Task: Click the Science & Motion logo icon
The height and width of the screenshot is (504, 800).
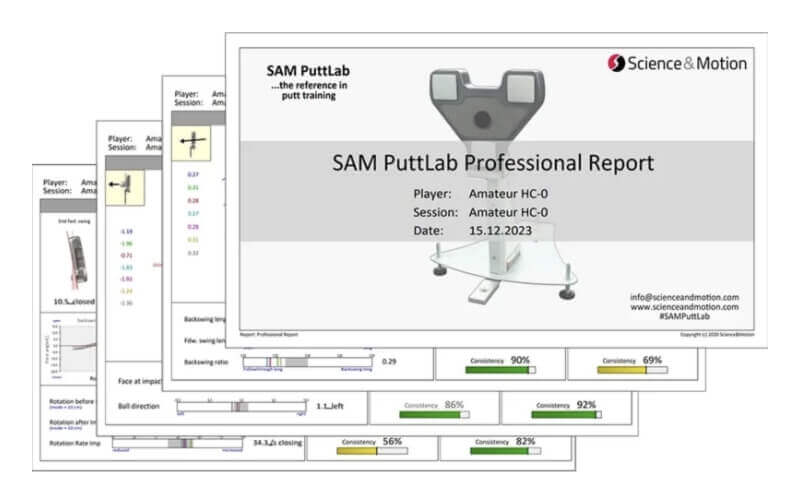Action: [617, 64]
